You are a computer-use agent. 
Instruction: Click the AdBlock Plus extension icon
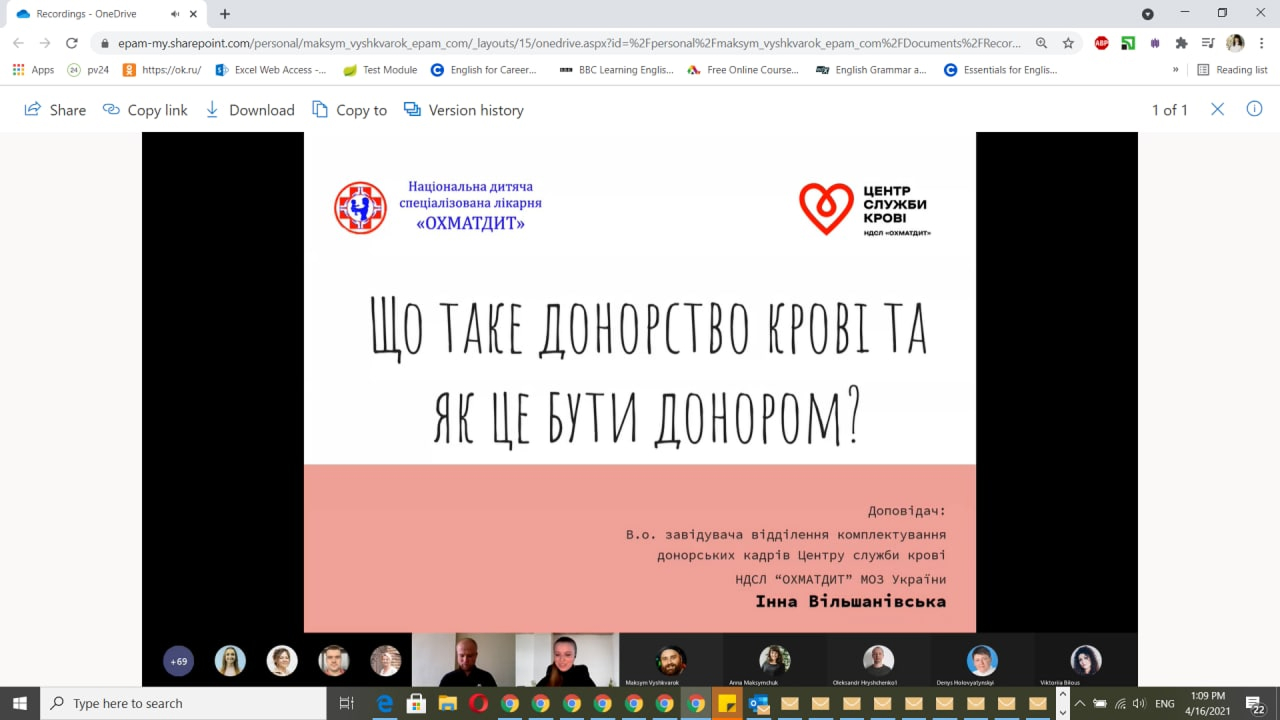1101,43
